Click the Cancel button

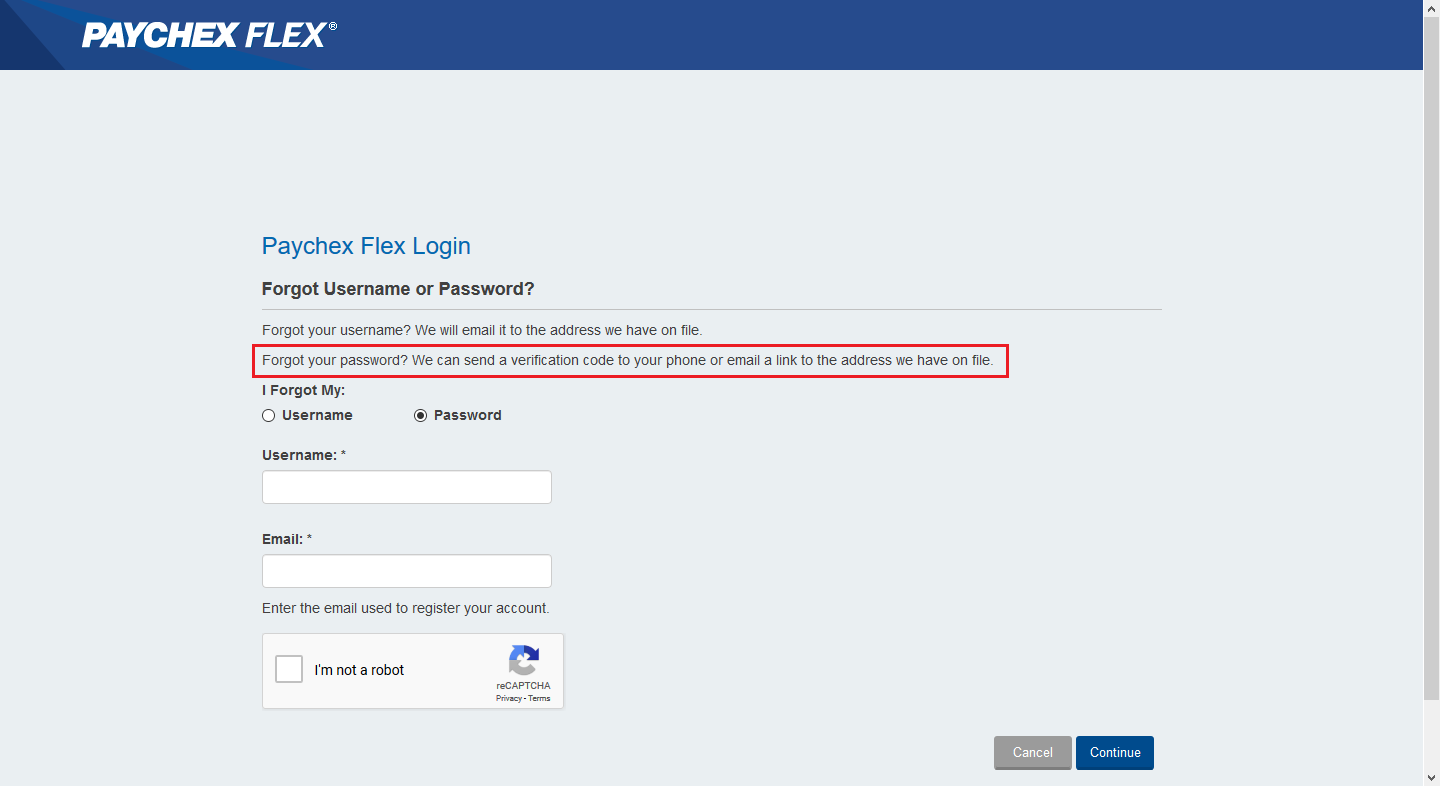point(1033,753)
